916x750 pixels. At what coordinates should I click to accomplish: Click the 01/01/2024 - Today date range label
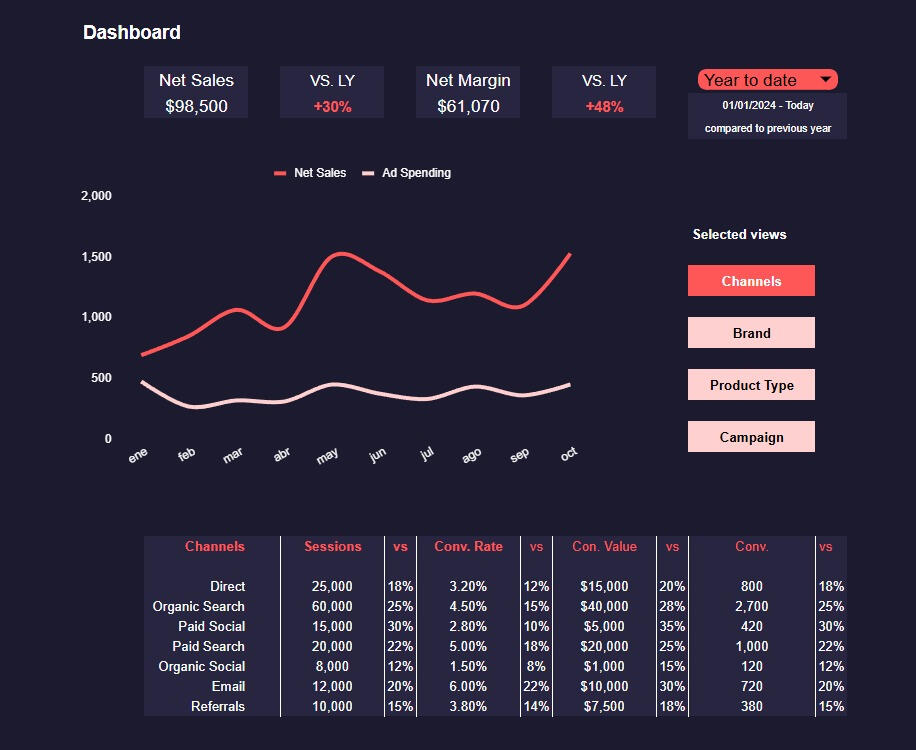click(x=766, y=105)
